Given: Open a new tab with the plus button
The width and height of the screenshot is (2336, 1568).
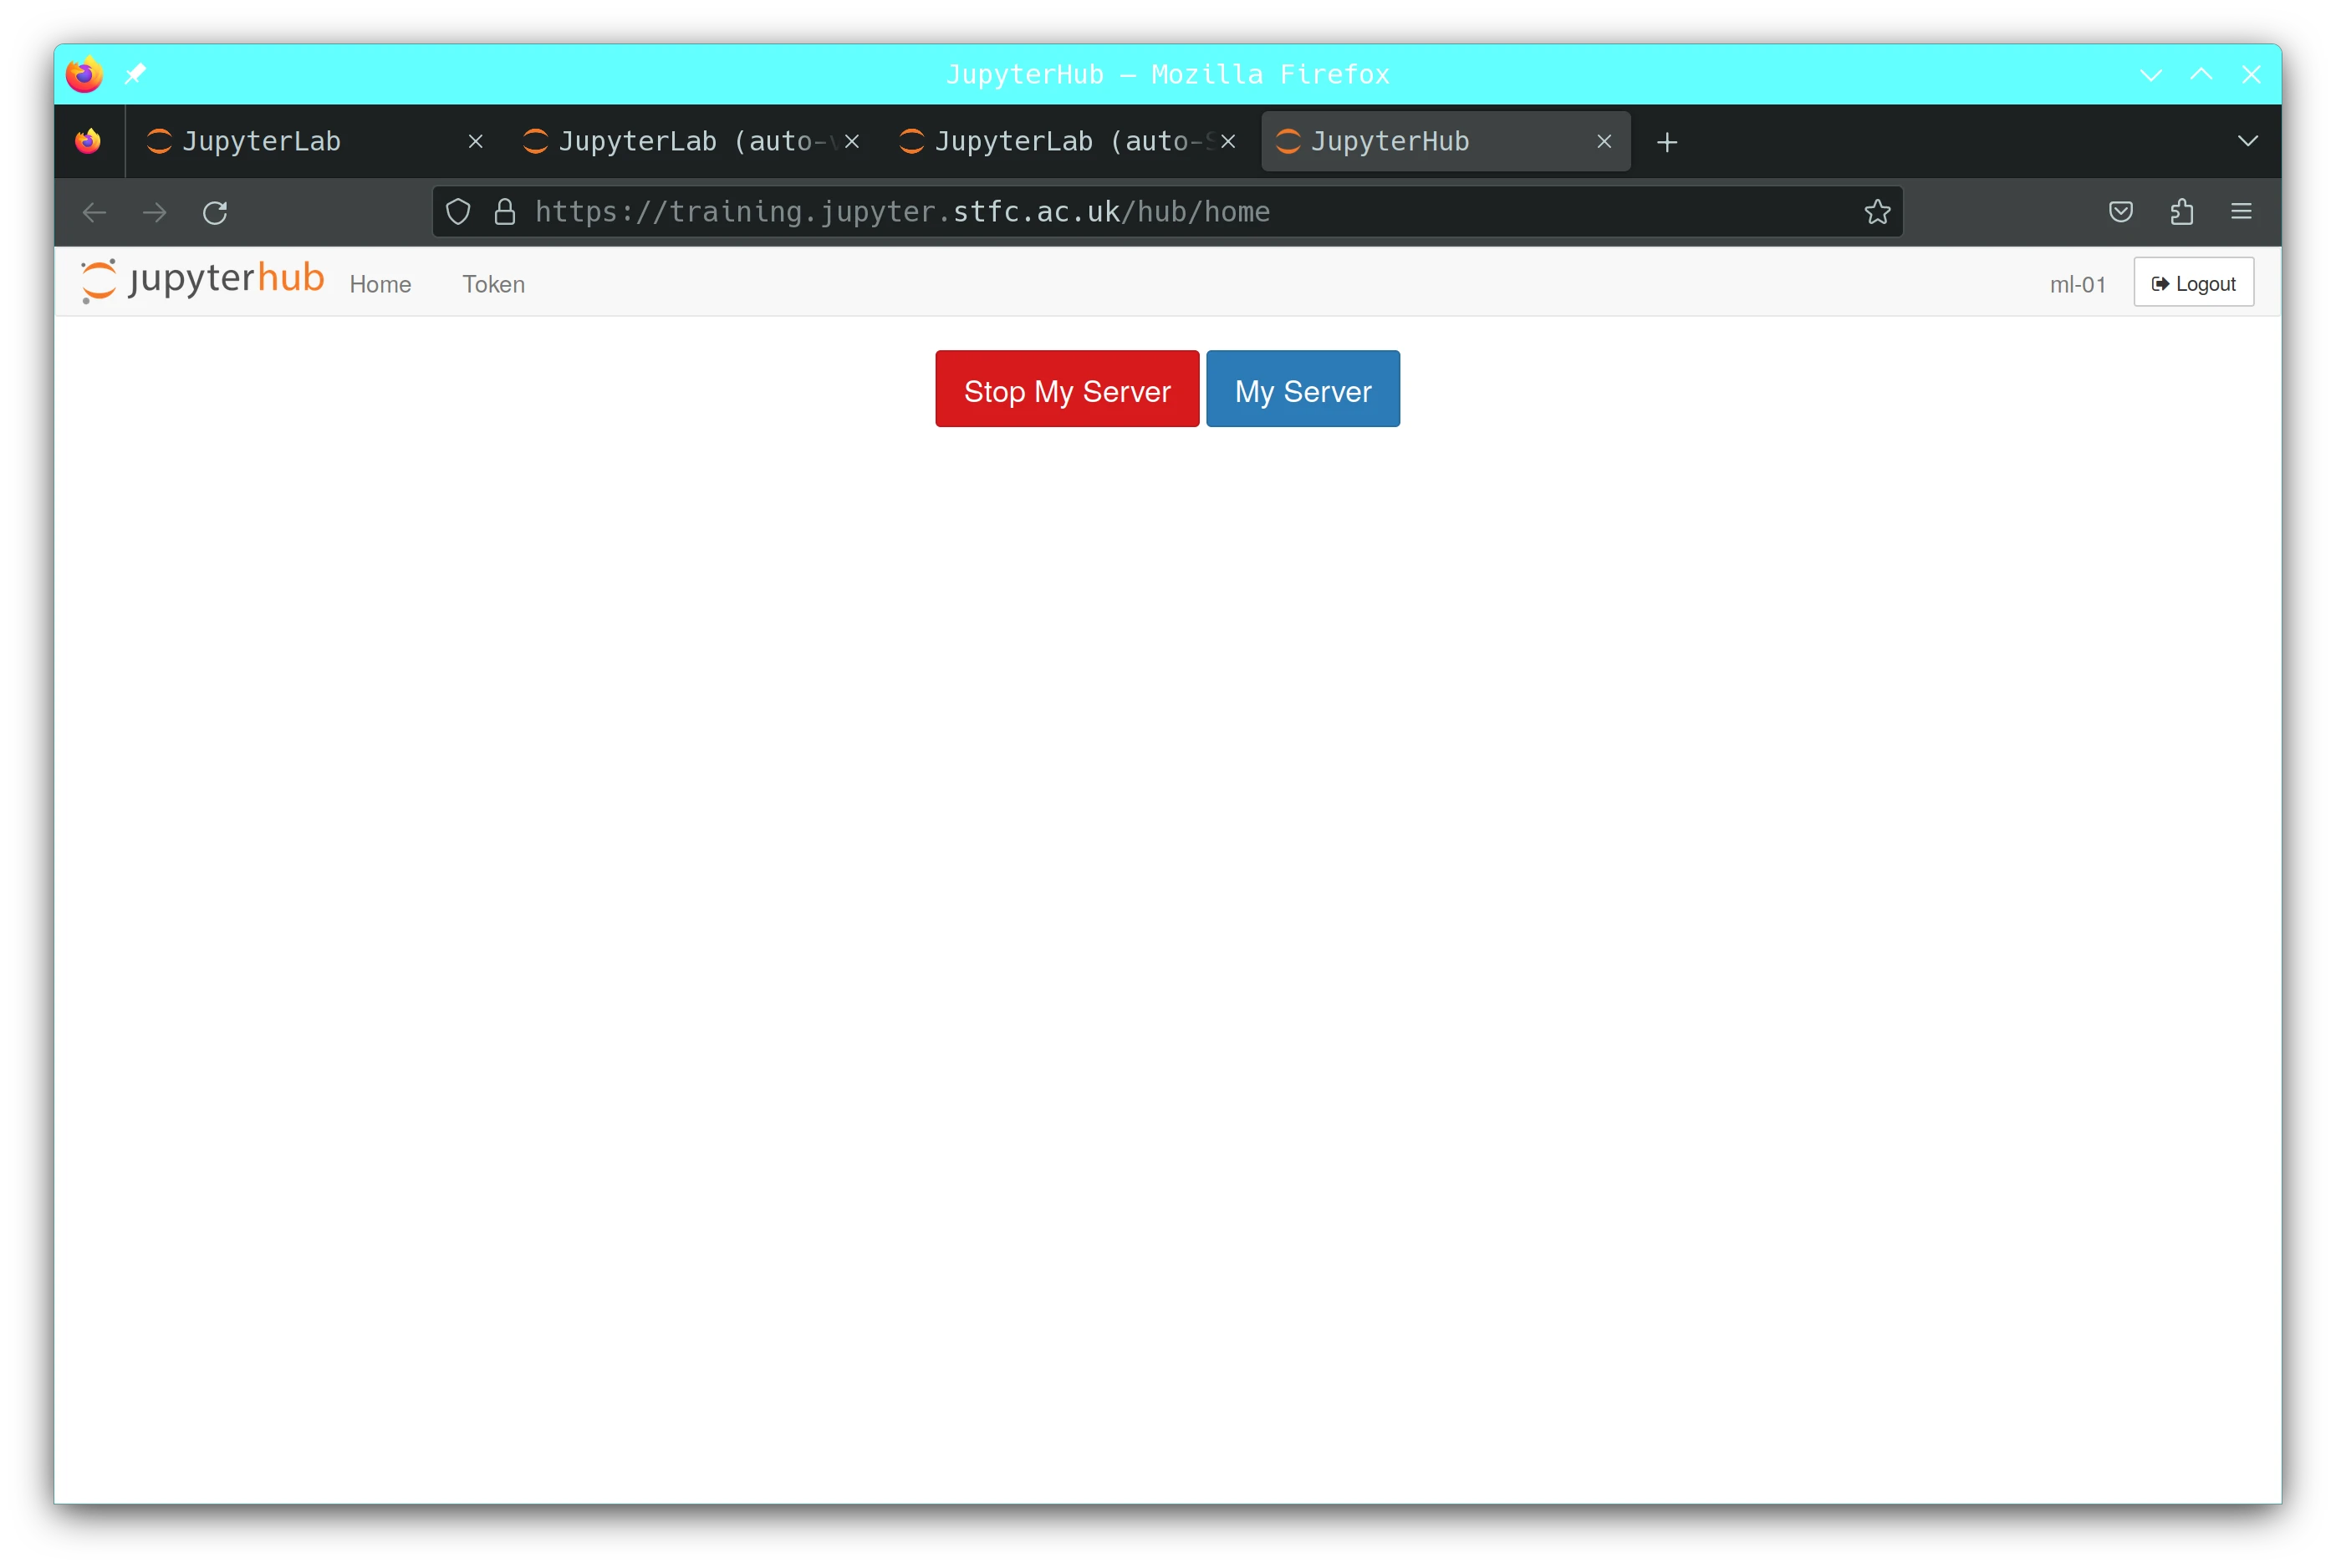Looking at the screenshot, I should tap(1667, 142).
